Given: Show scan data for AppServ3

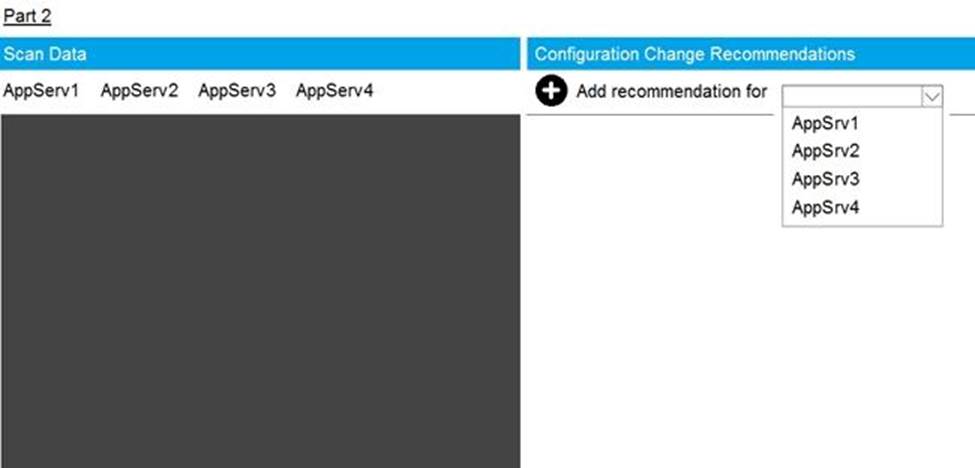Looking at the screenshot, I should pyautogui.click(x=237, y=92).
